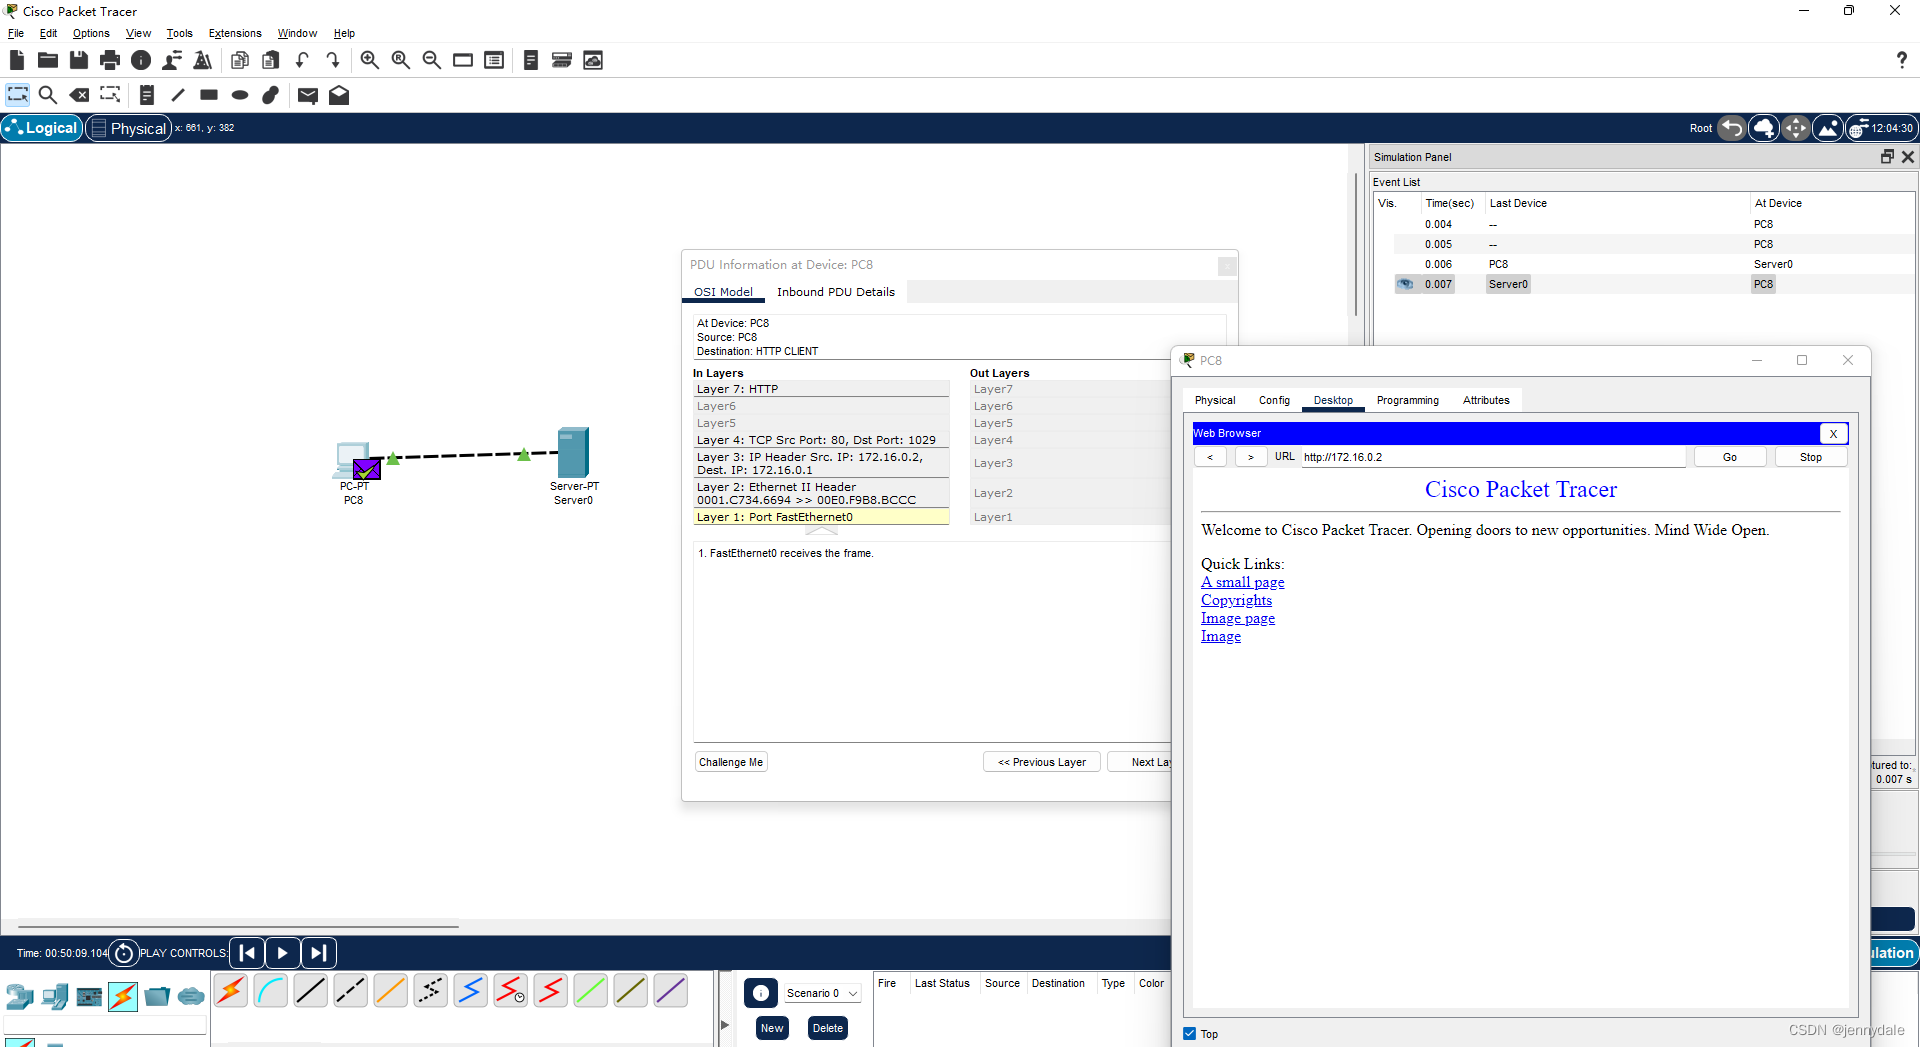Click the Challenge Me button
The height and width of the screenshot is (1047, 1920).
pyautogui.click(x=731, y=762)
